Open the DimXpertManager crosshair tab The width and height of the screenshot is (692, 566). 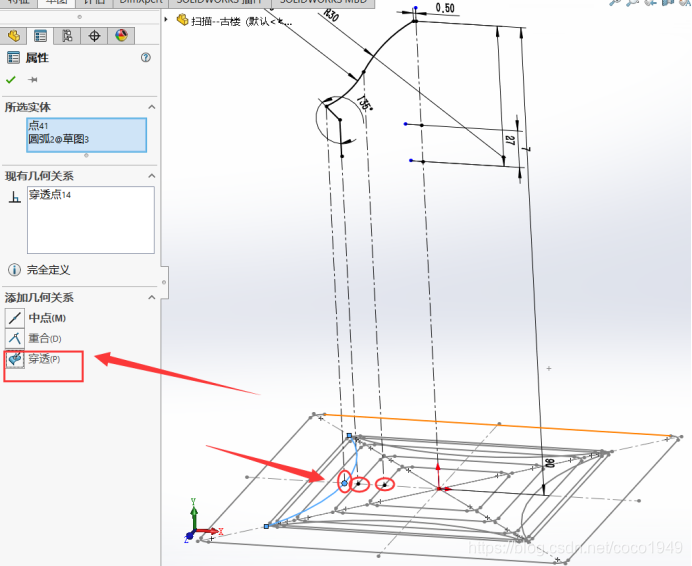click(94, 36)
